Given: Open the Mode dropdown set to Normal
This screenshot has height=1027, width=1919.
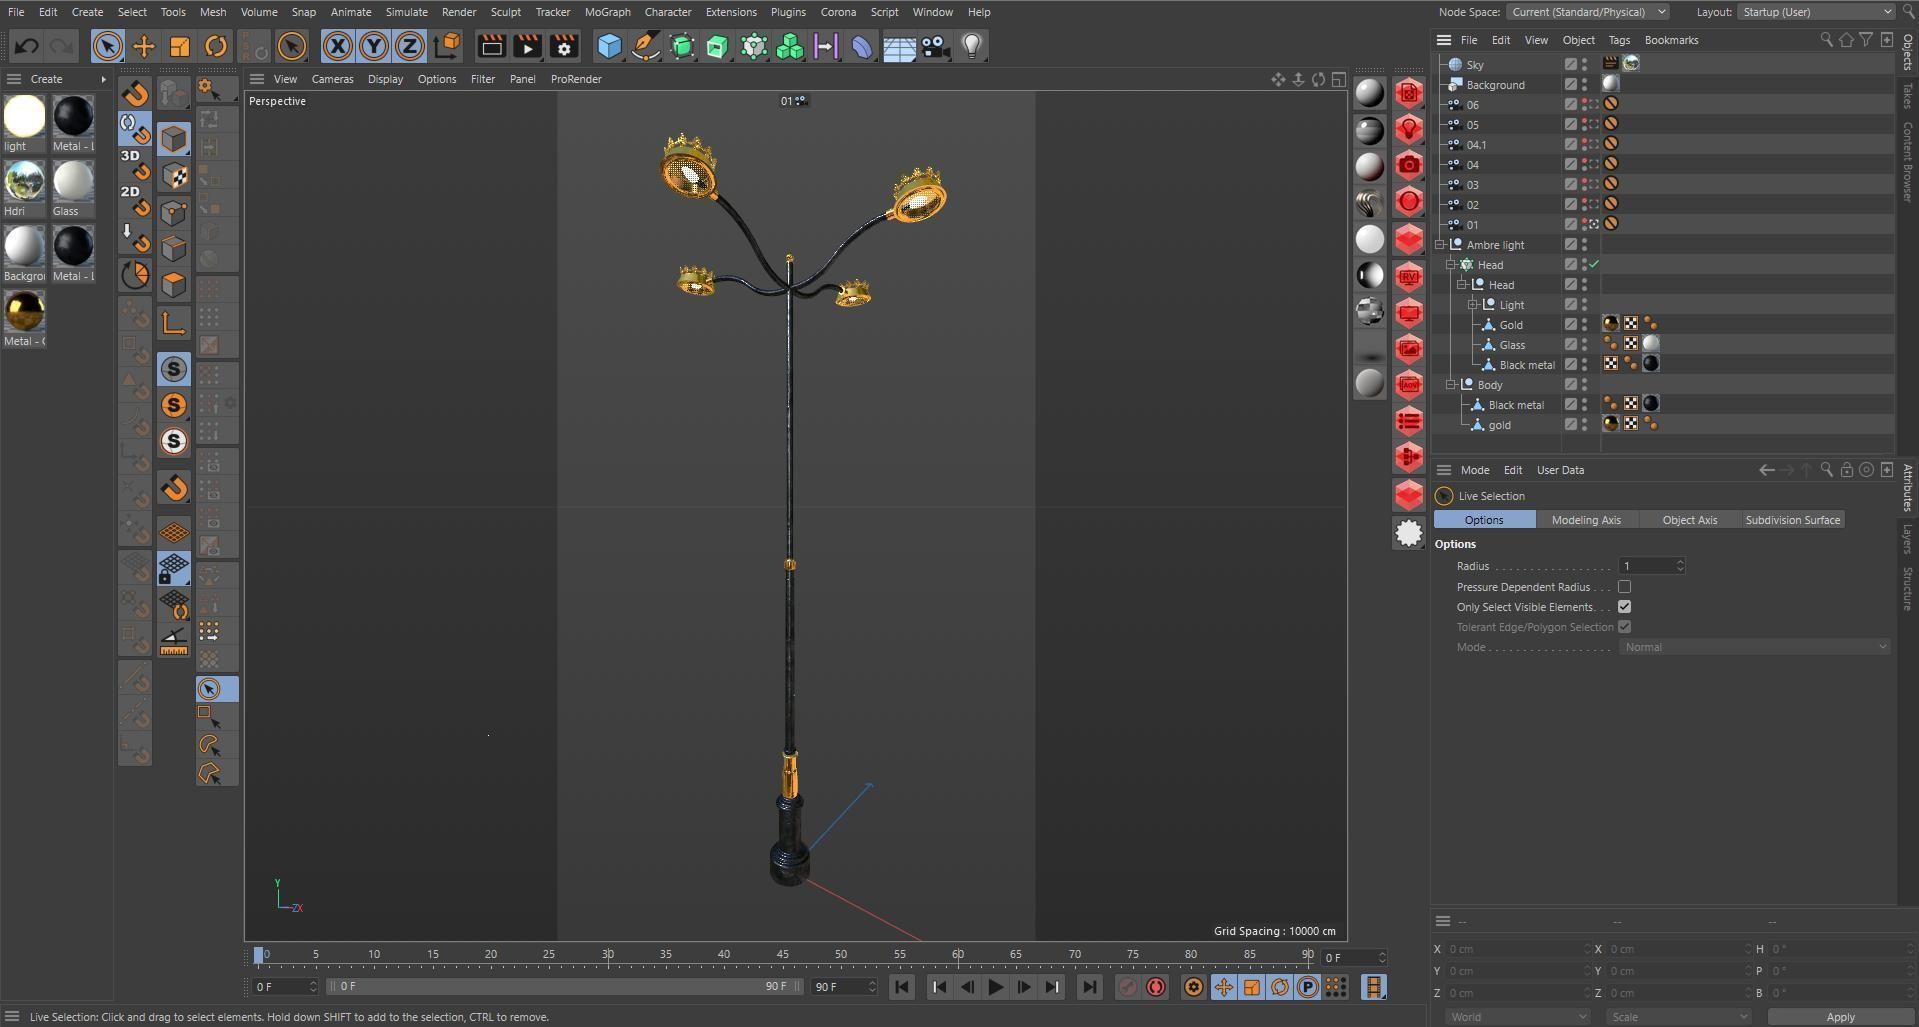Looking at the screenshot, I should point(1754,647).
